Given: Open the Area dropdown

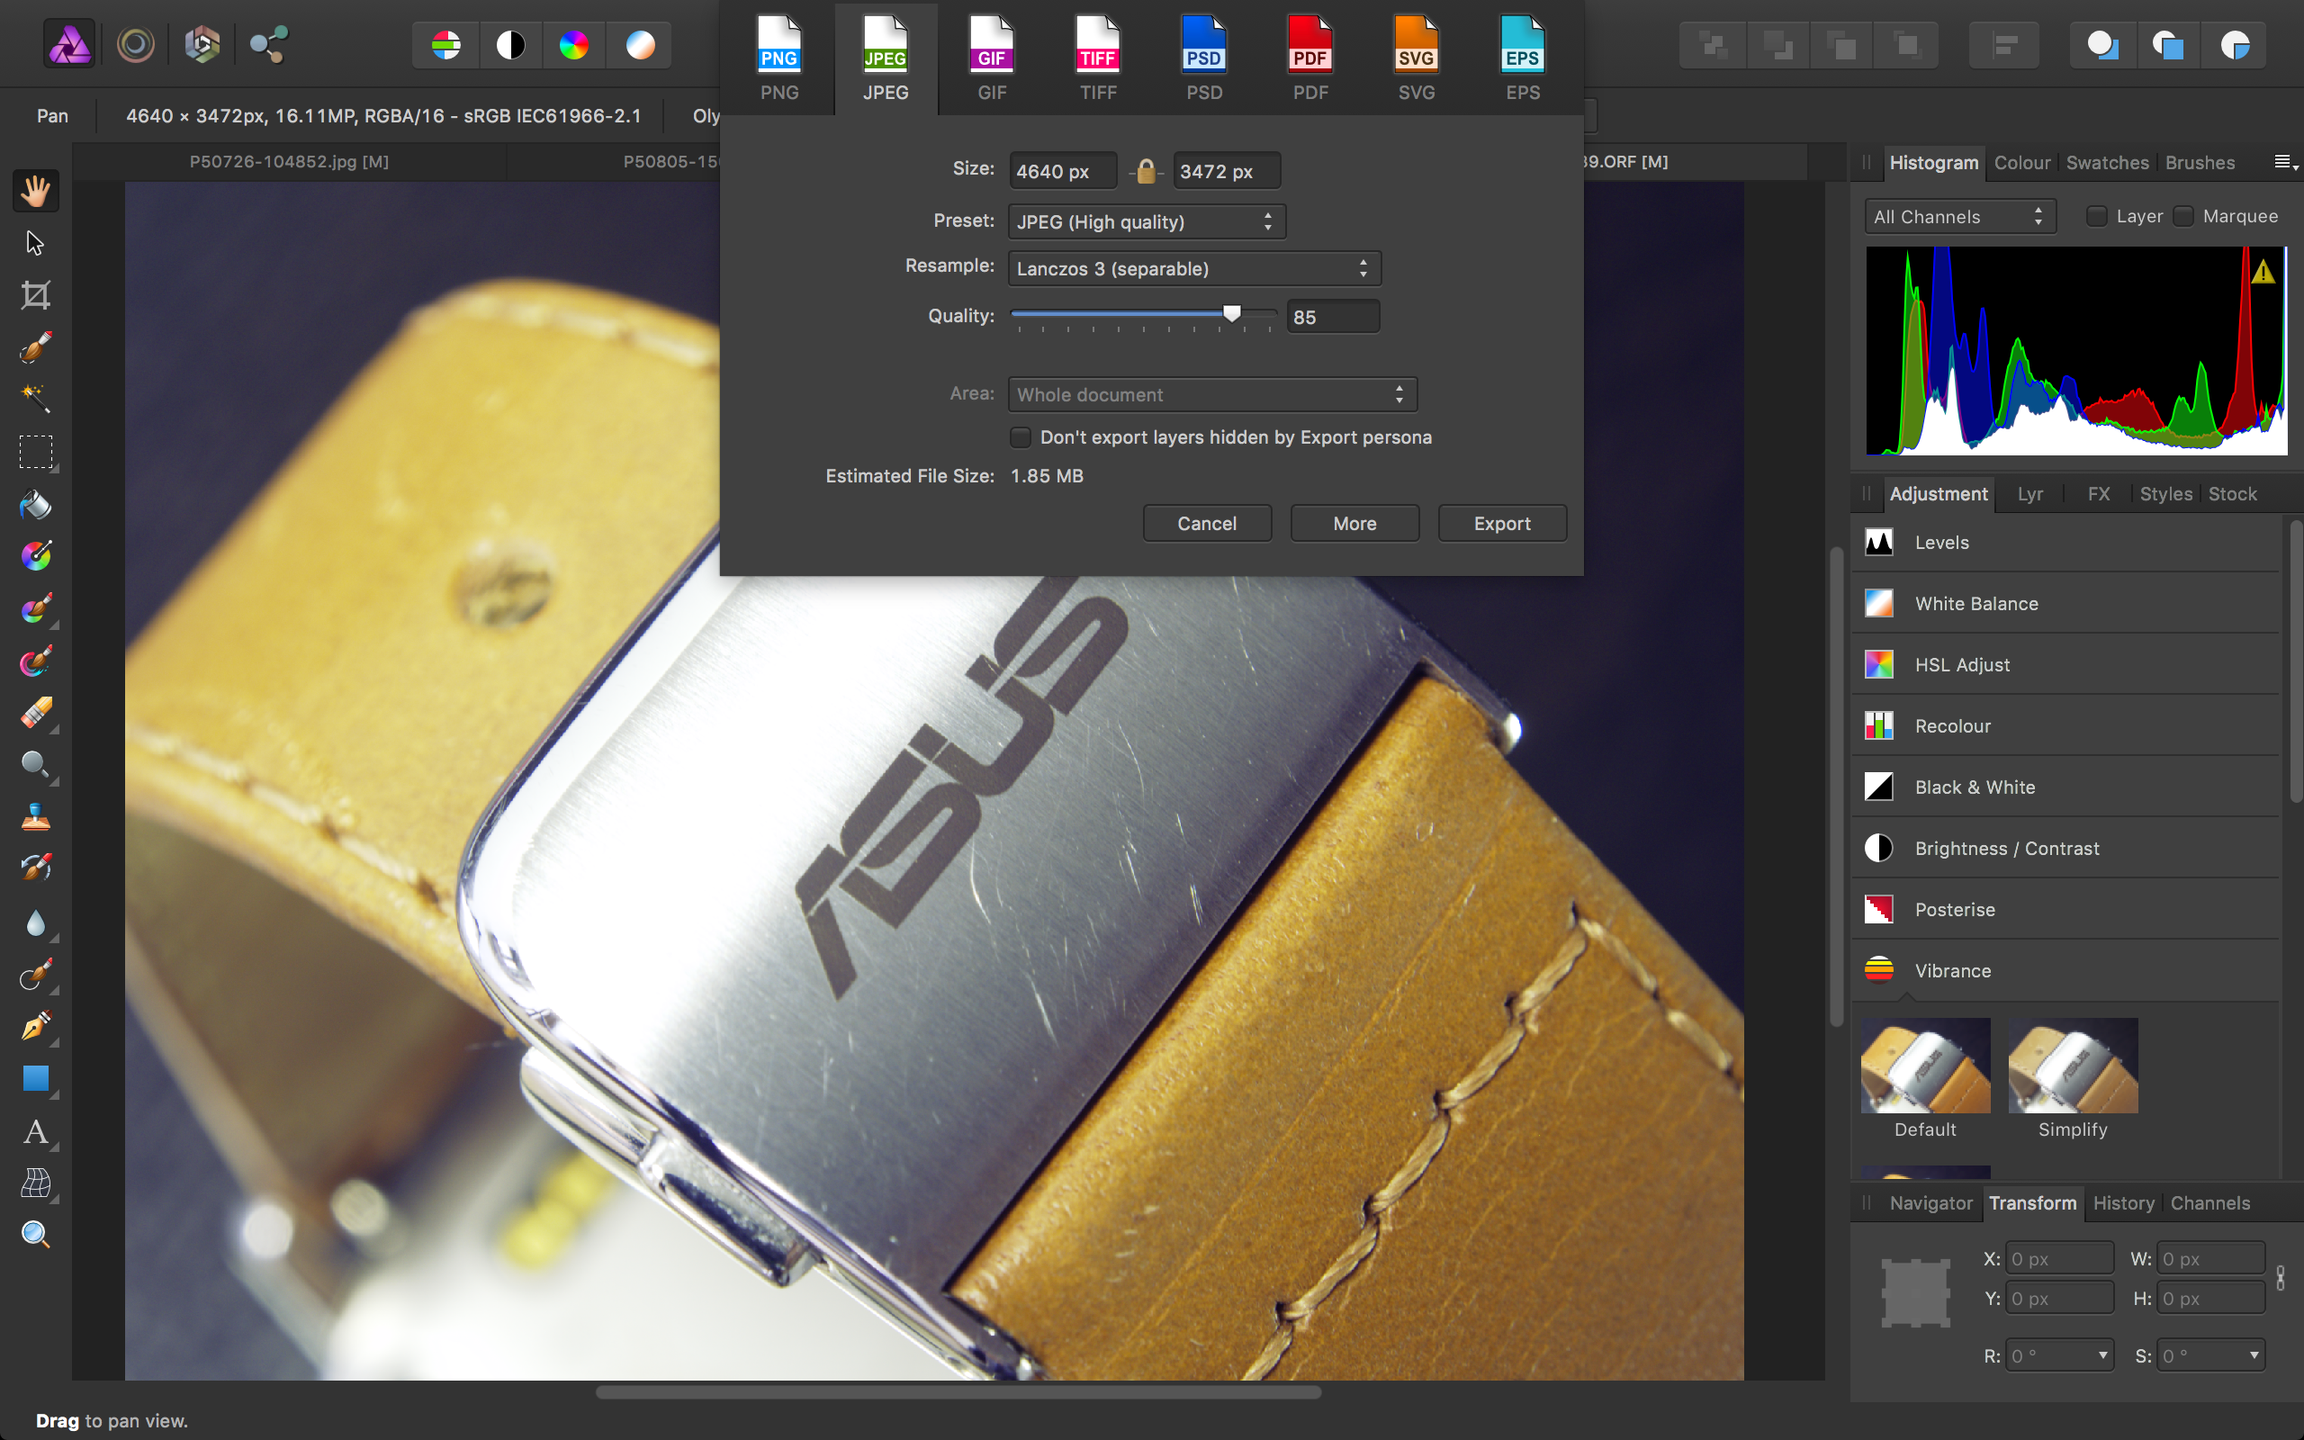Looking at the screenshot, I should (x=1213, y=394).
